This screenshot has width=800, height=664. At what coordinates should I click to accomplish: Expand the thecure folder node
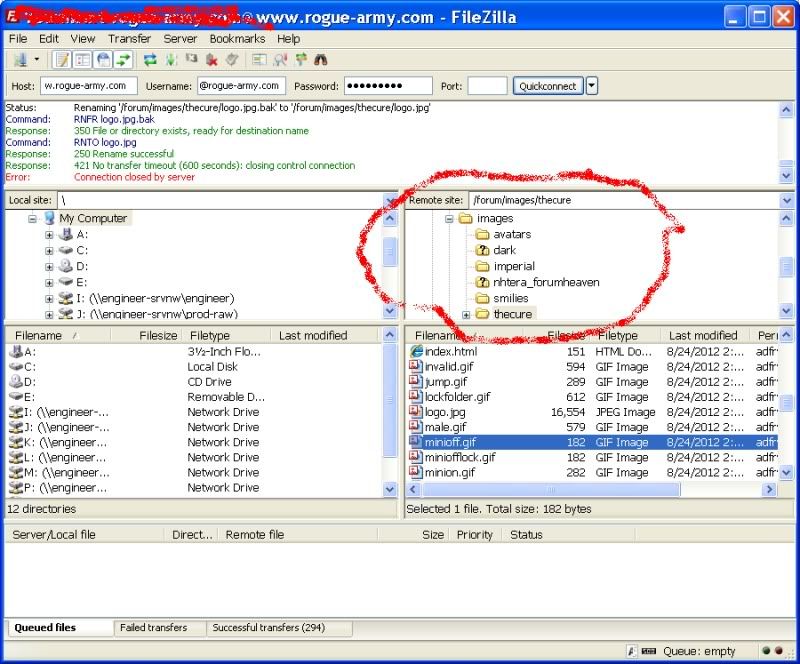pyautogui.click(x=466, y=315)
